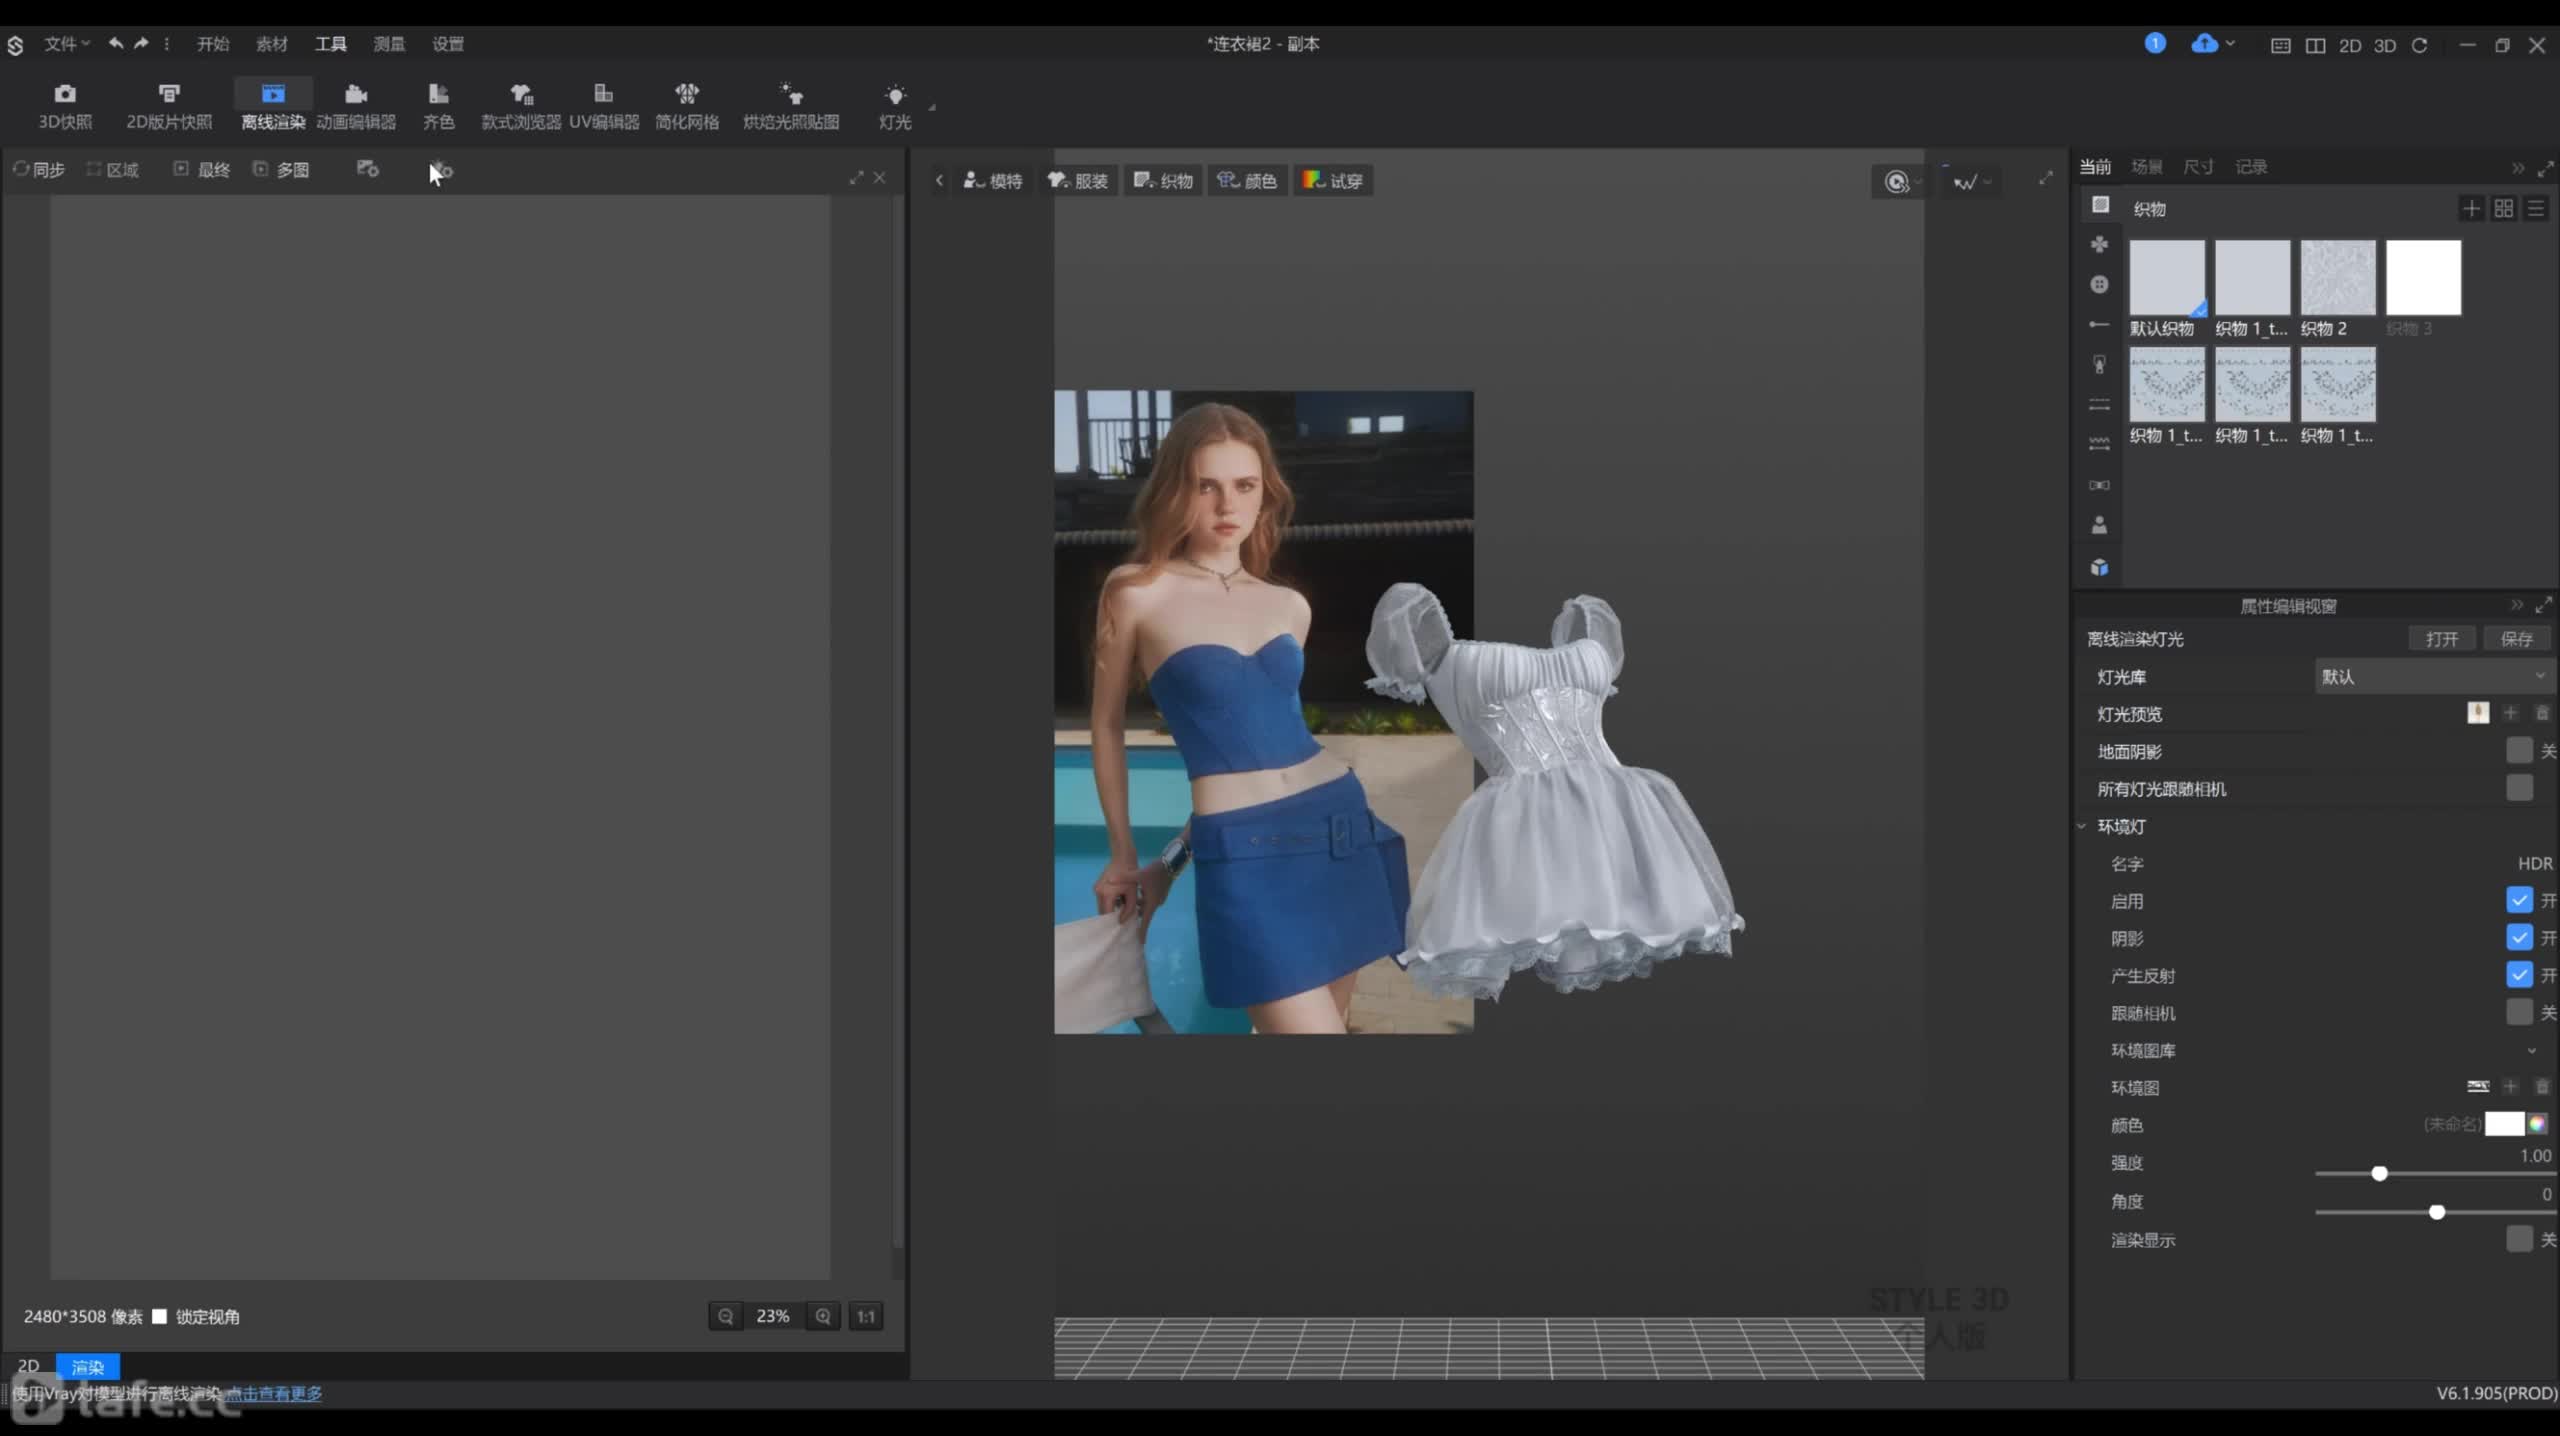Click the refresh circular arrow icon

pyautogui.click(x=2420, y=45)
